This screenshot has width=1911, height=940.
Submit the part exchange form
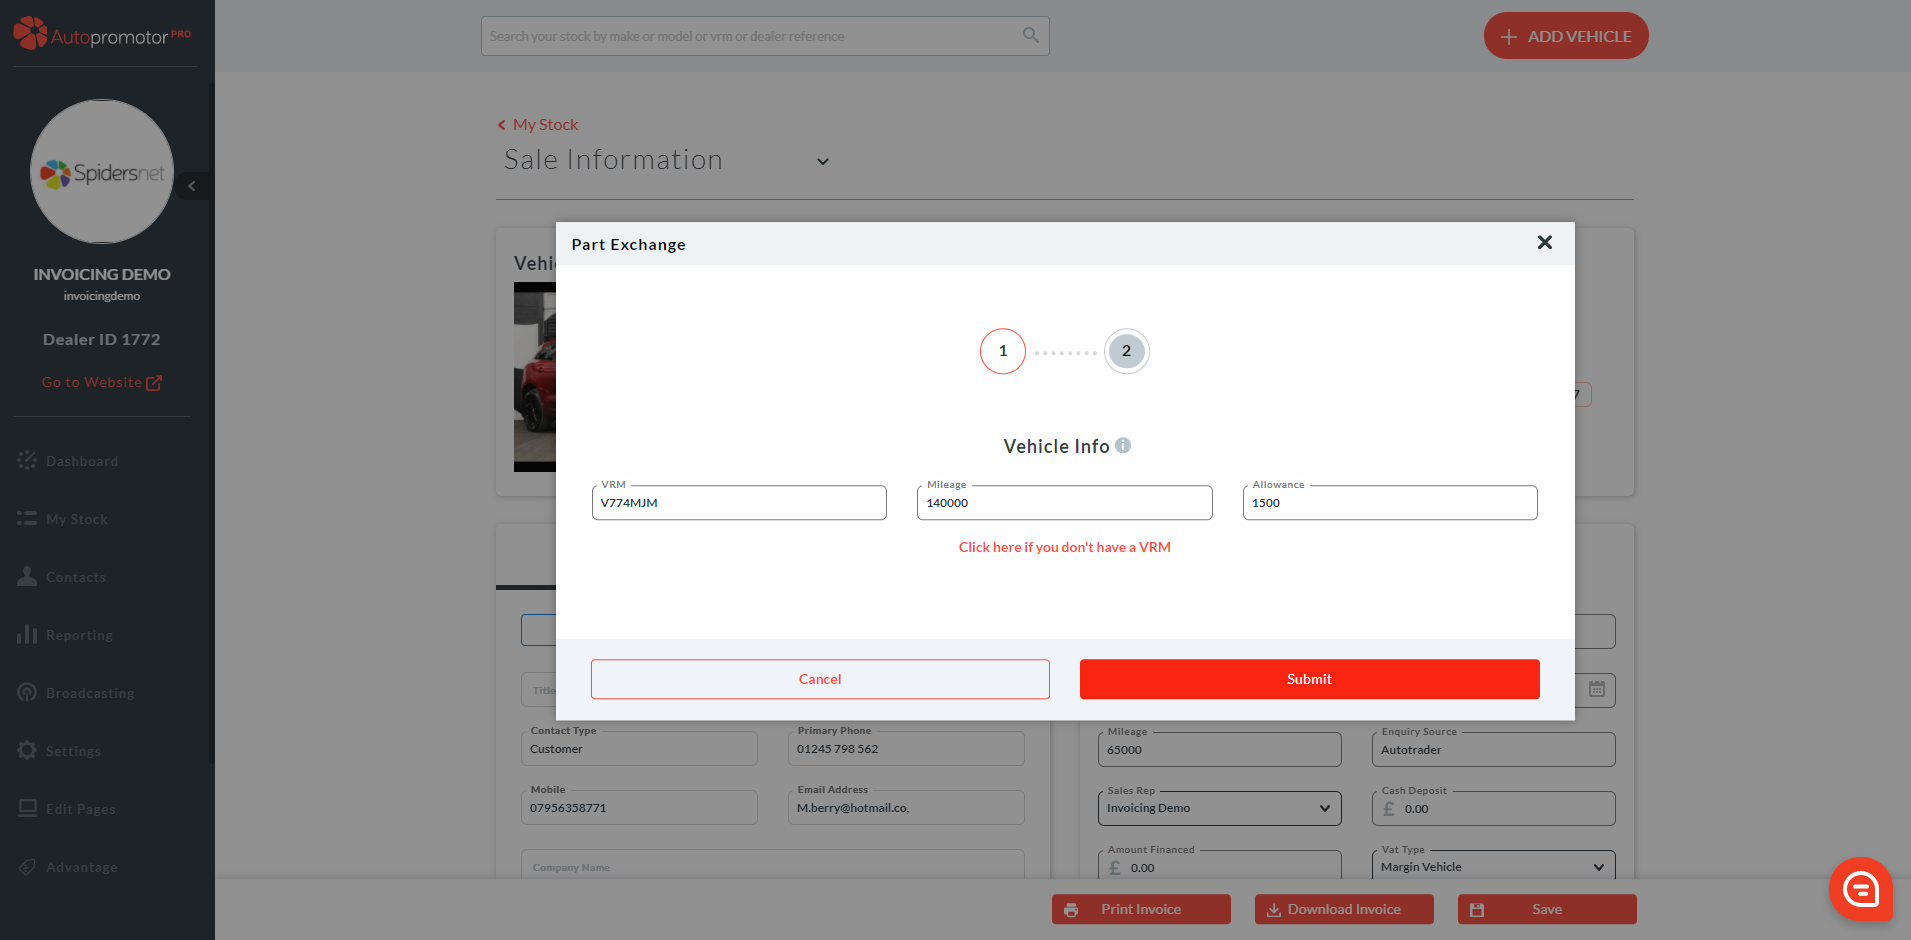click(1308, 679)
